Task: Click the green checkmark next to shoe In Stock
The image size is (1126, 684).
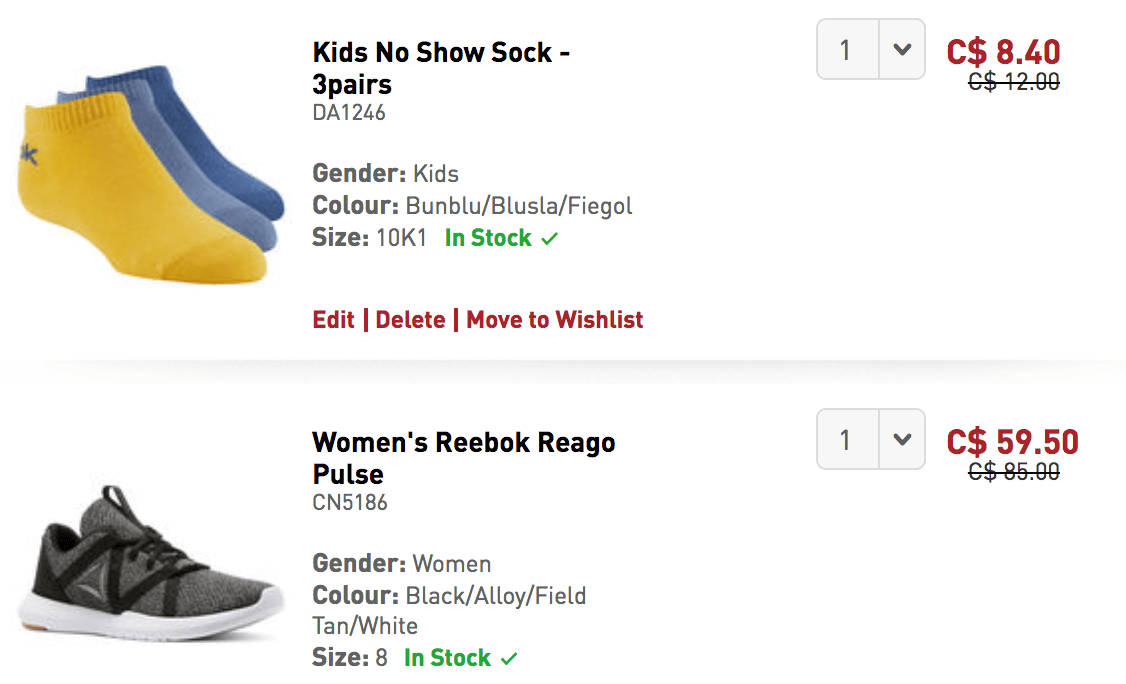Action: coord(509,659)
